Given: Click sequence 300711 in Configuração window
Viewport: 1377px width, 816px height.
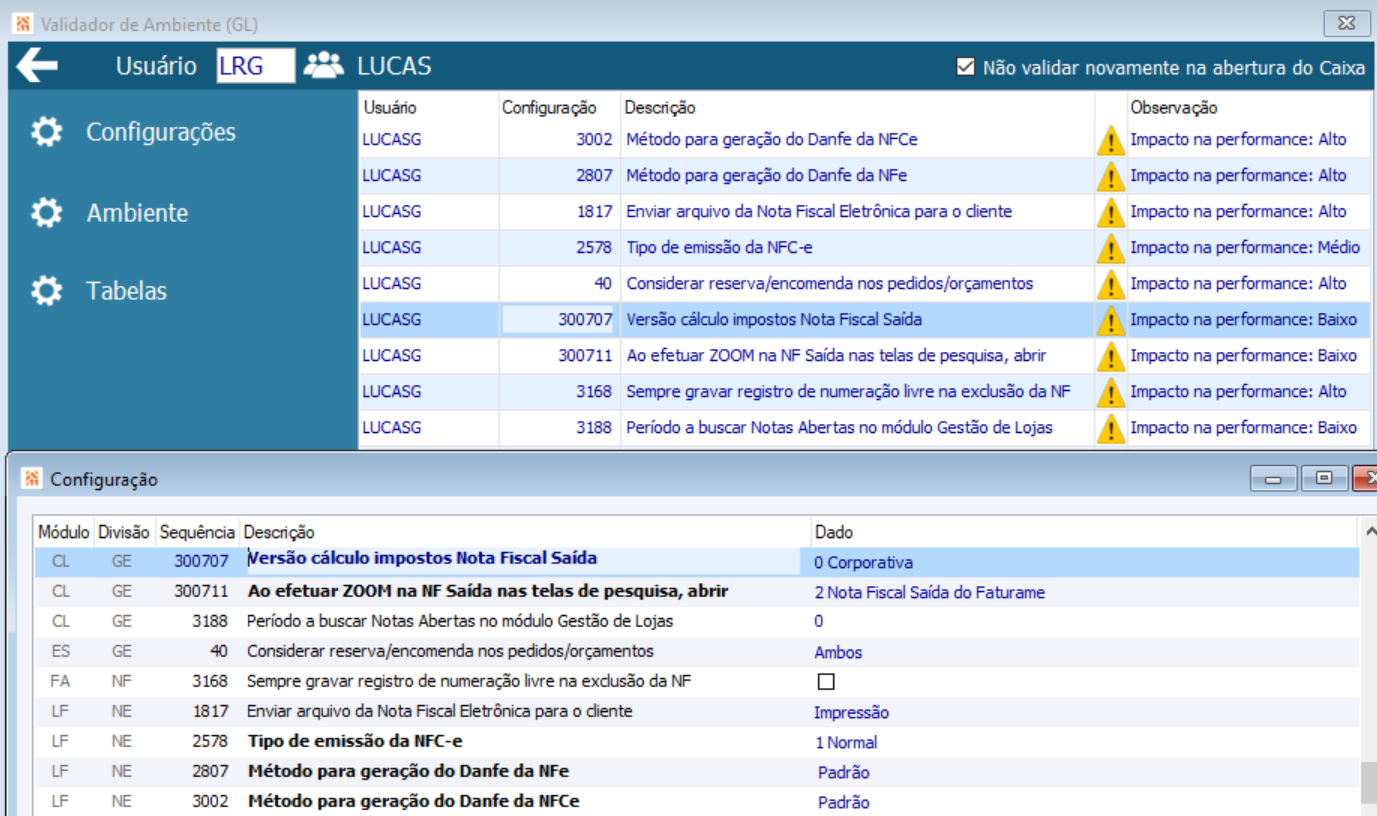Looking at the screenshot, I should [x=201, y=592].
